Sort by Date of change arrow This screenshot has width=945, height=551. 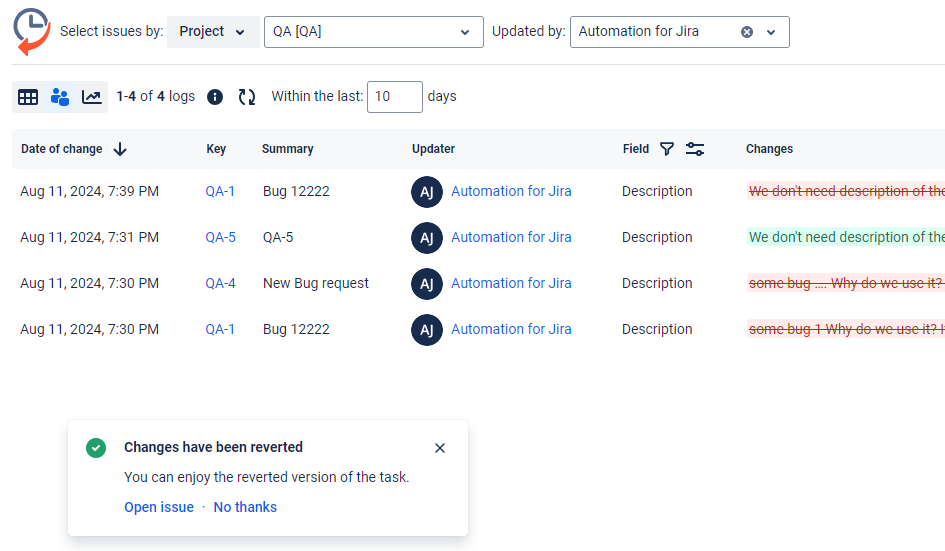(120, 149)
